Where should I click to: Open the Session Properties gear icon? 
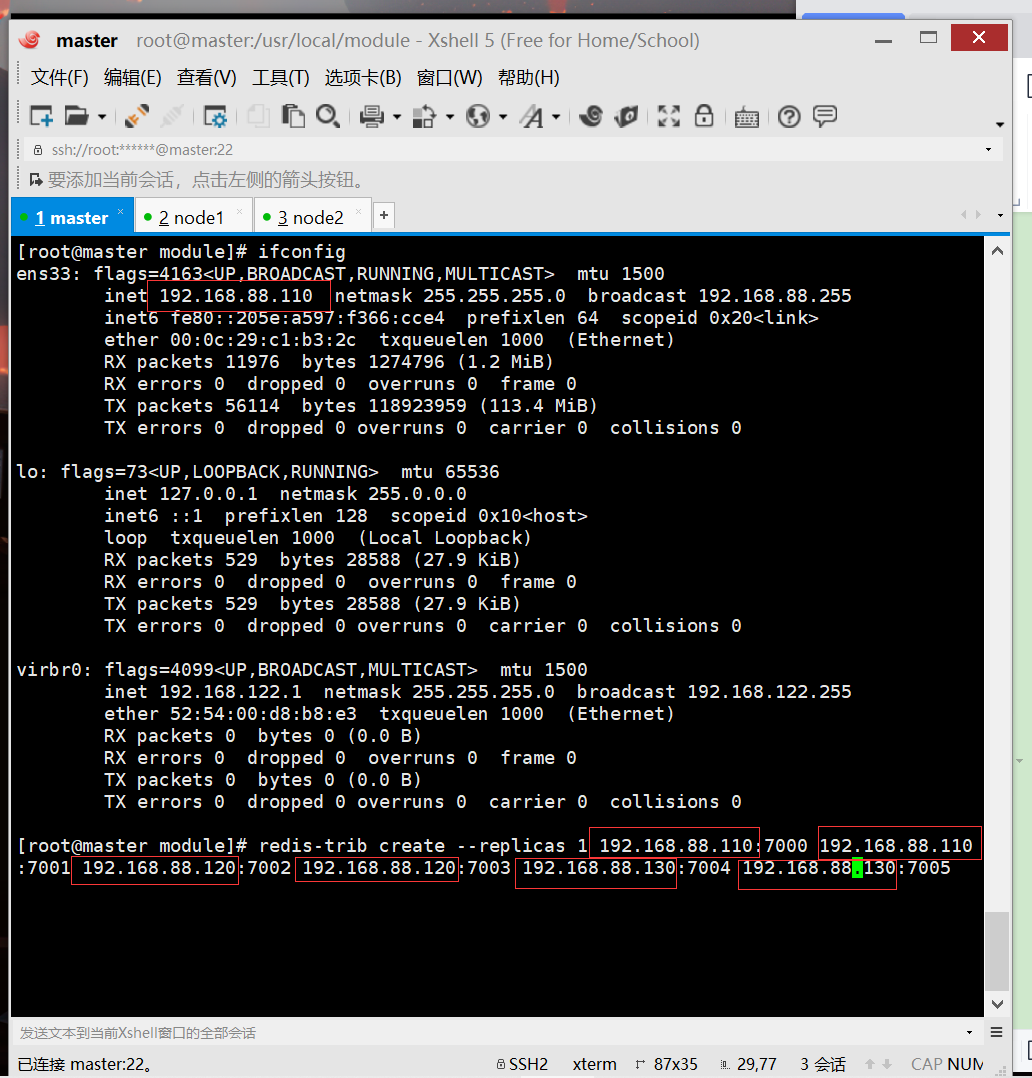[215, 116]
